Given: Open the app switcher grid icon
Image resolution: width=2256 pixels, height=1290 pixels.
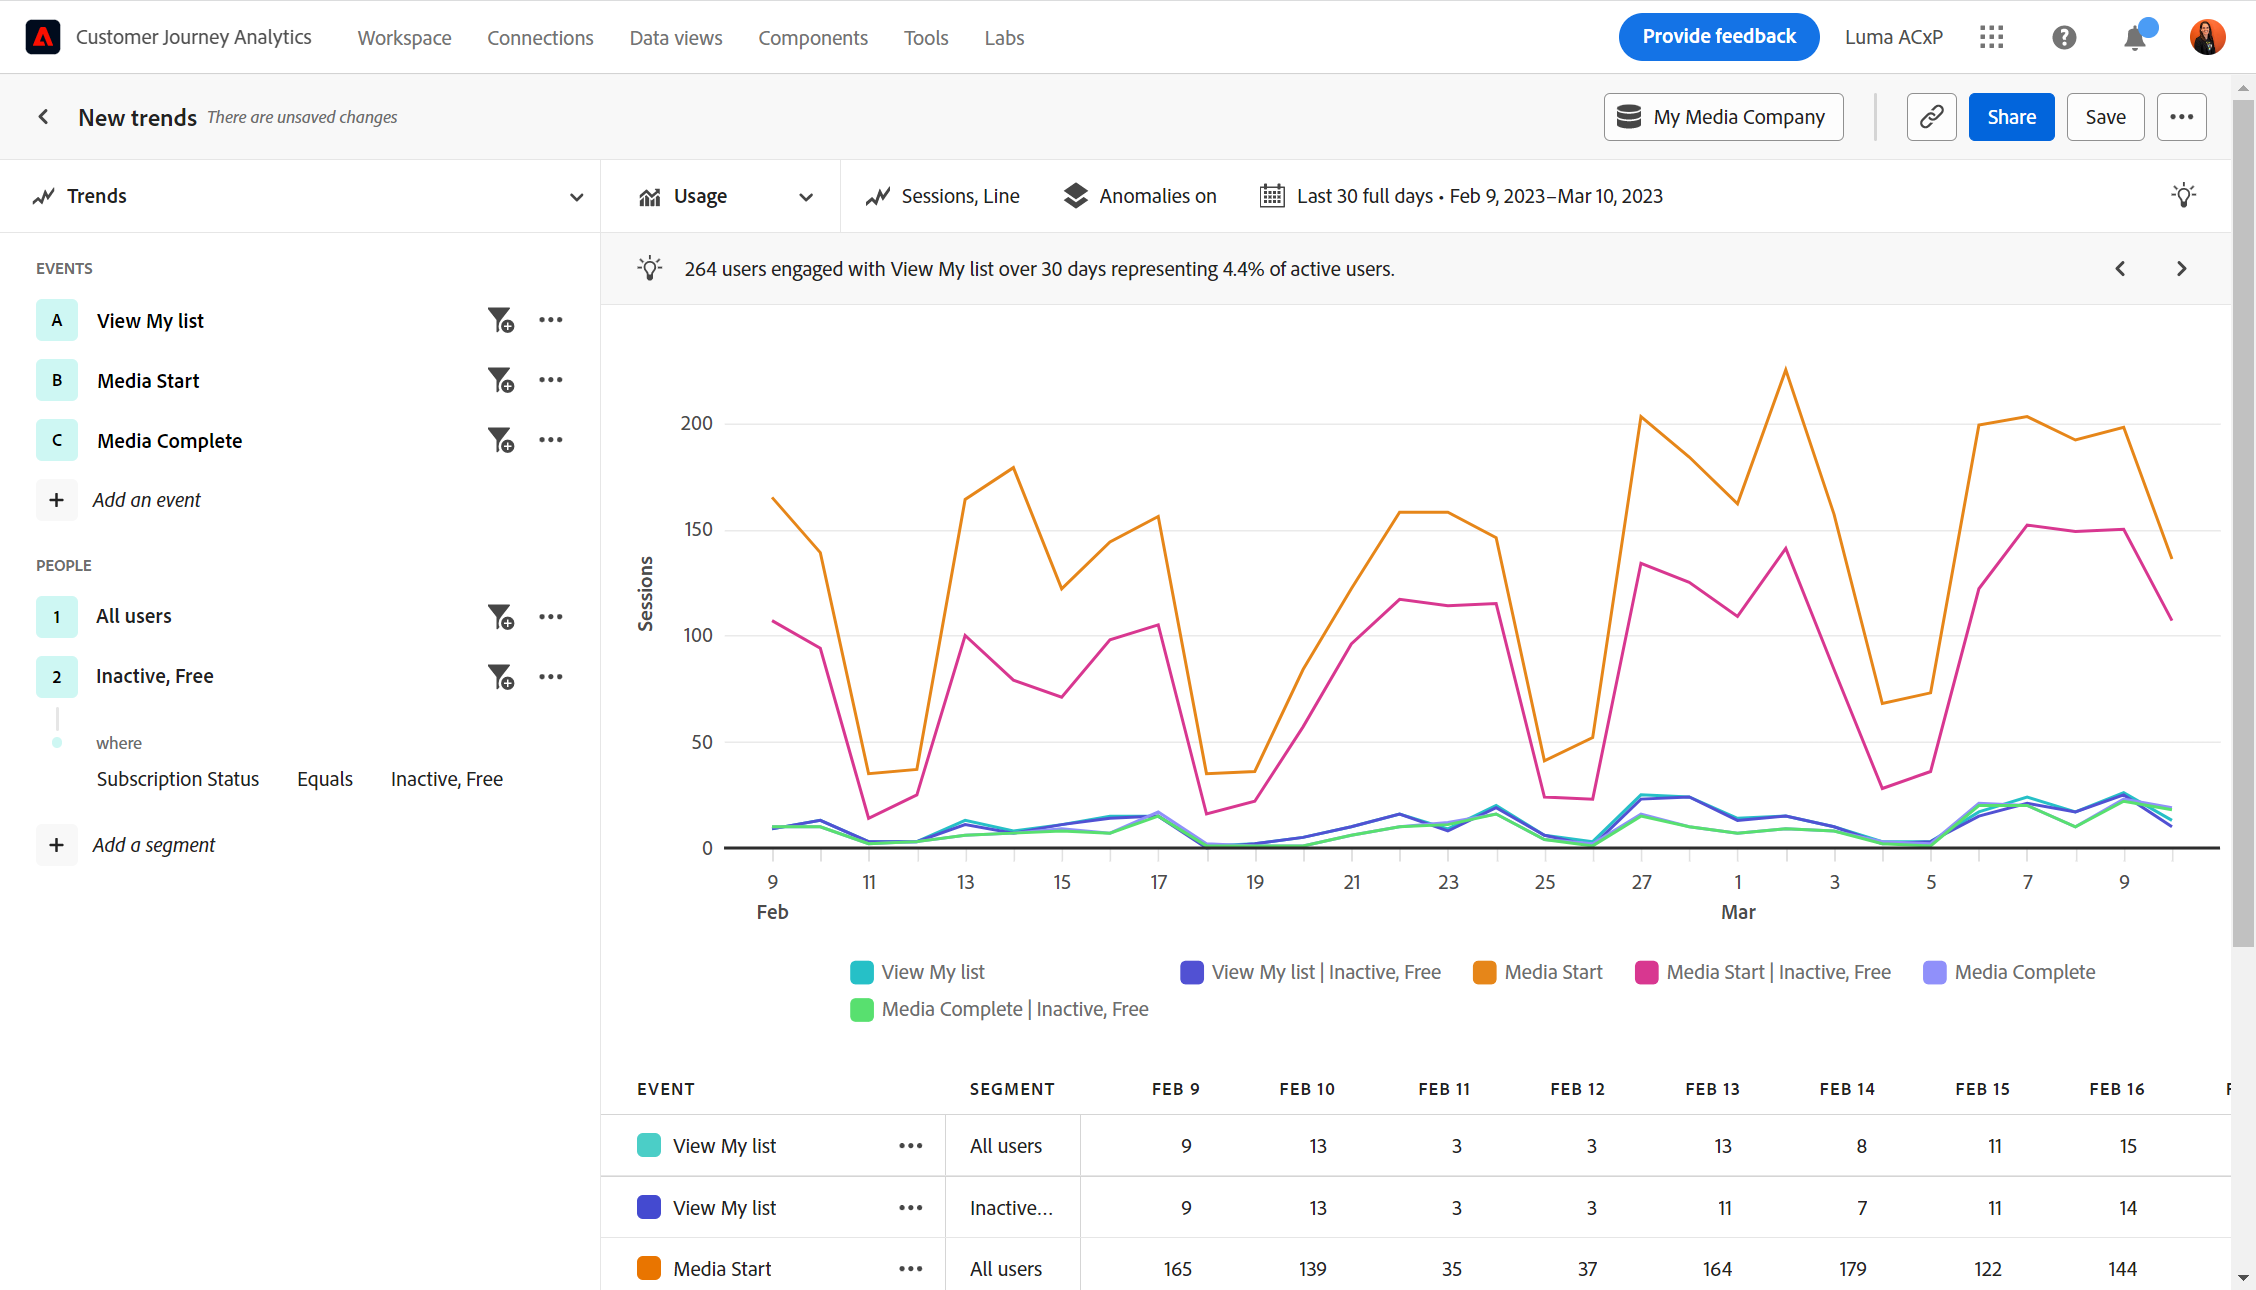Looking at the screenshot, I should coord(1991,38).
